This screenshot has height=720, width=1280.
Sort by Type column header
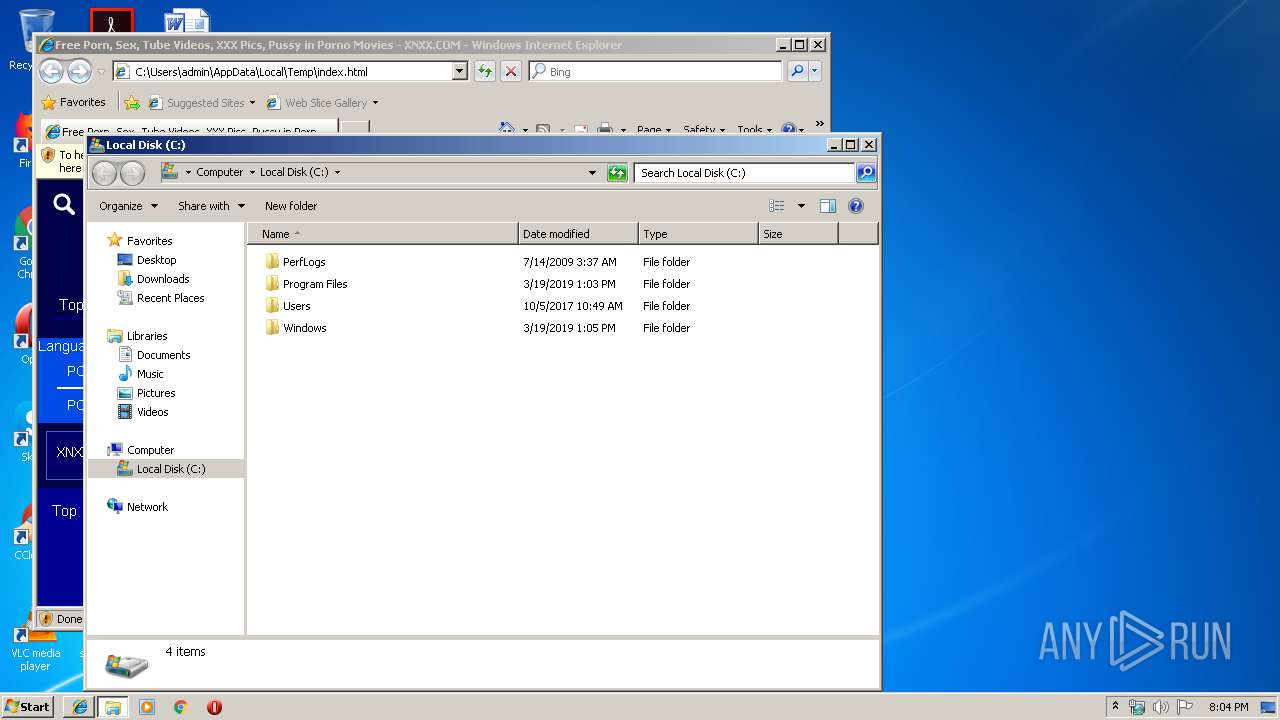click(698, 234)
